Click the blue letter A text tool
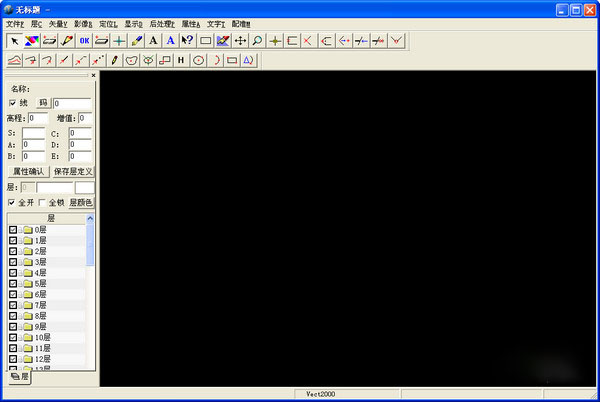600x402 pixels. tap(170, 41)
